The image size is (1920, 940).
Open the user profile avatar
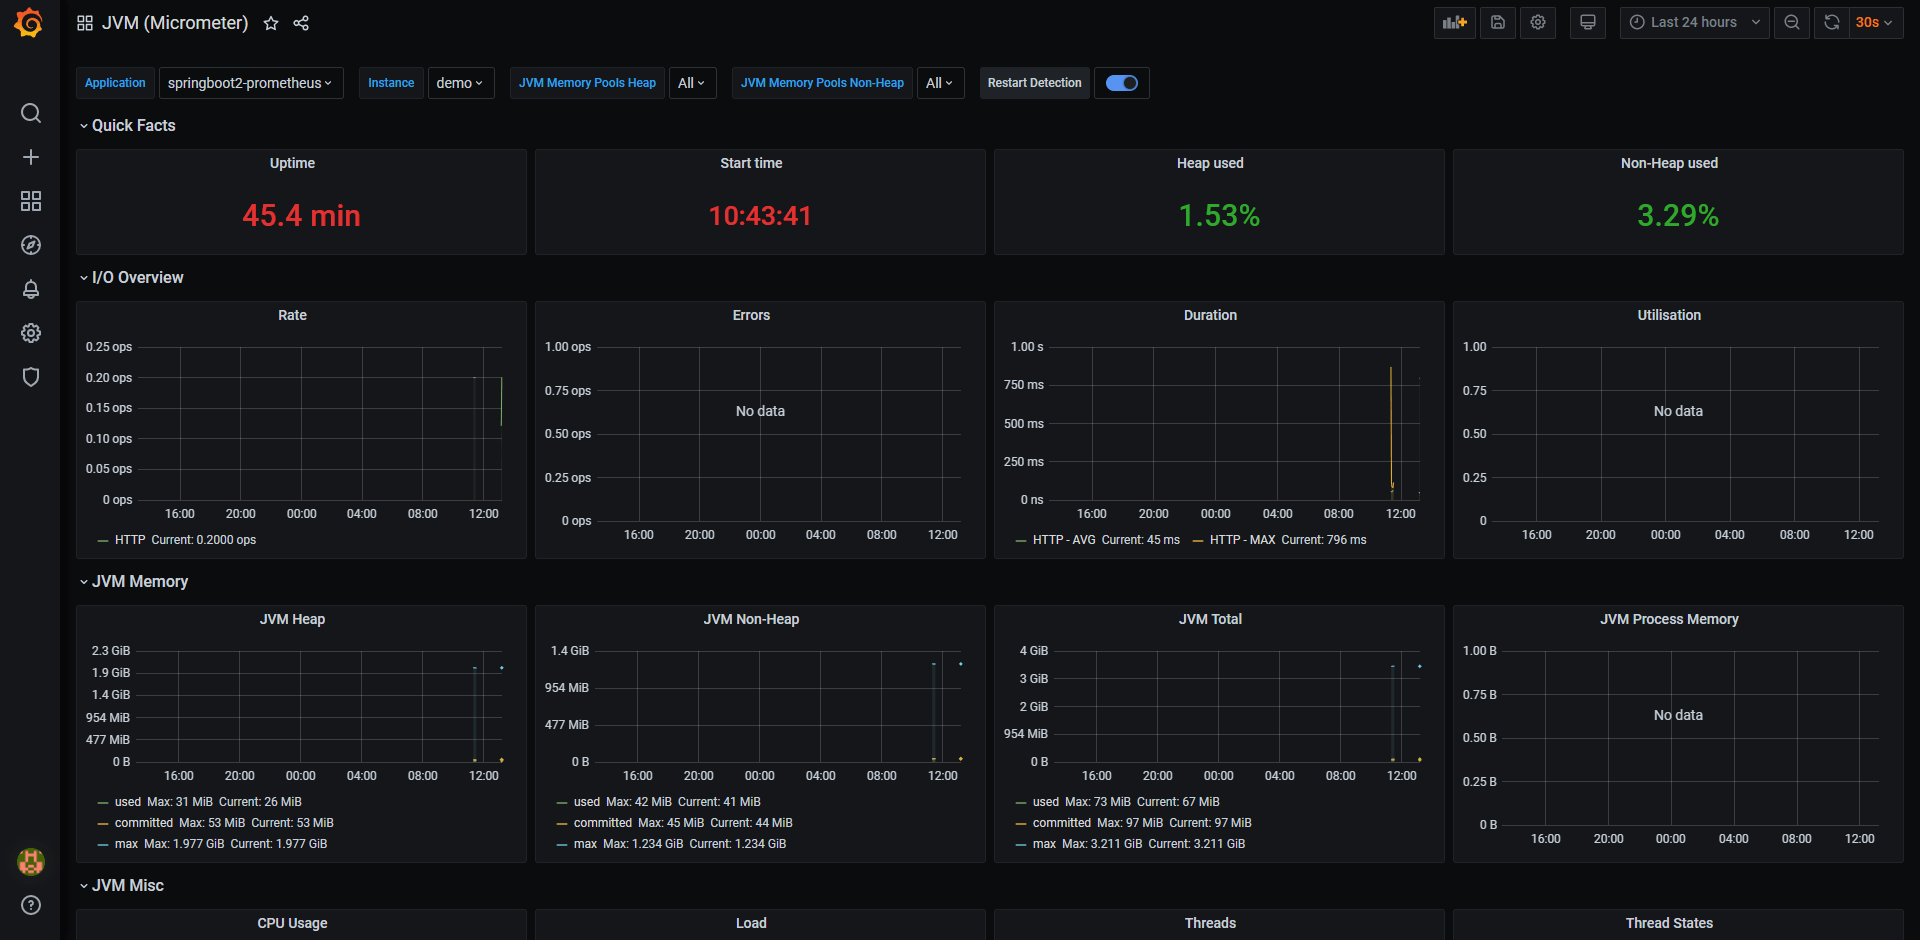pos(31,861)
